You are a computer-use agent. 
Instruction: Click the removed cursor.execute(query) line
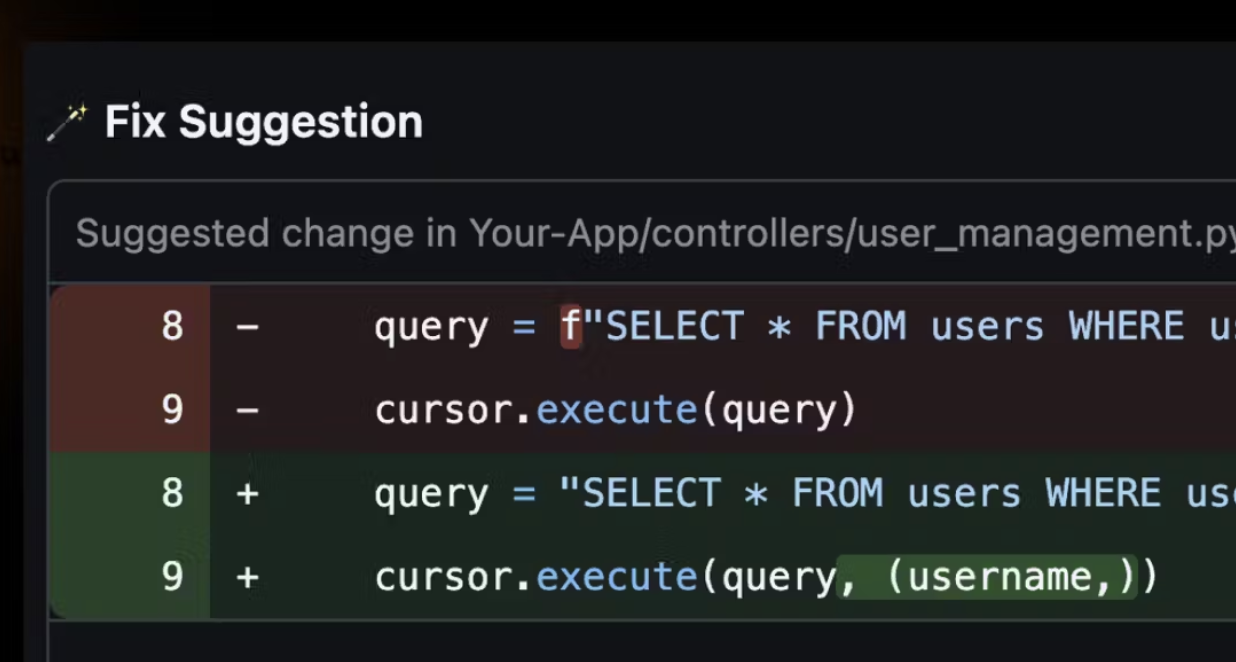pyautogui.click(x=616, y=410)
